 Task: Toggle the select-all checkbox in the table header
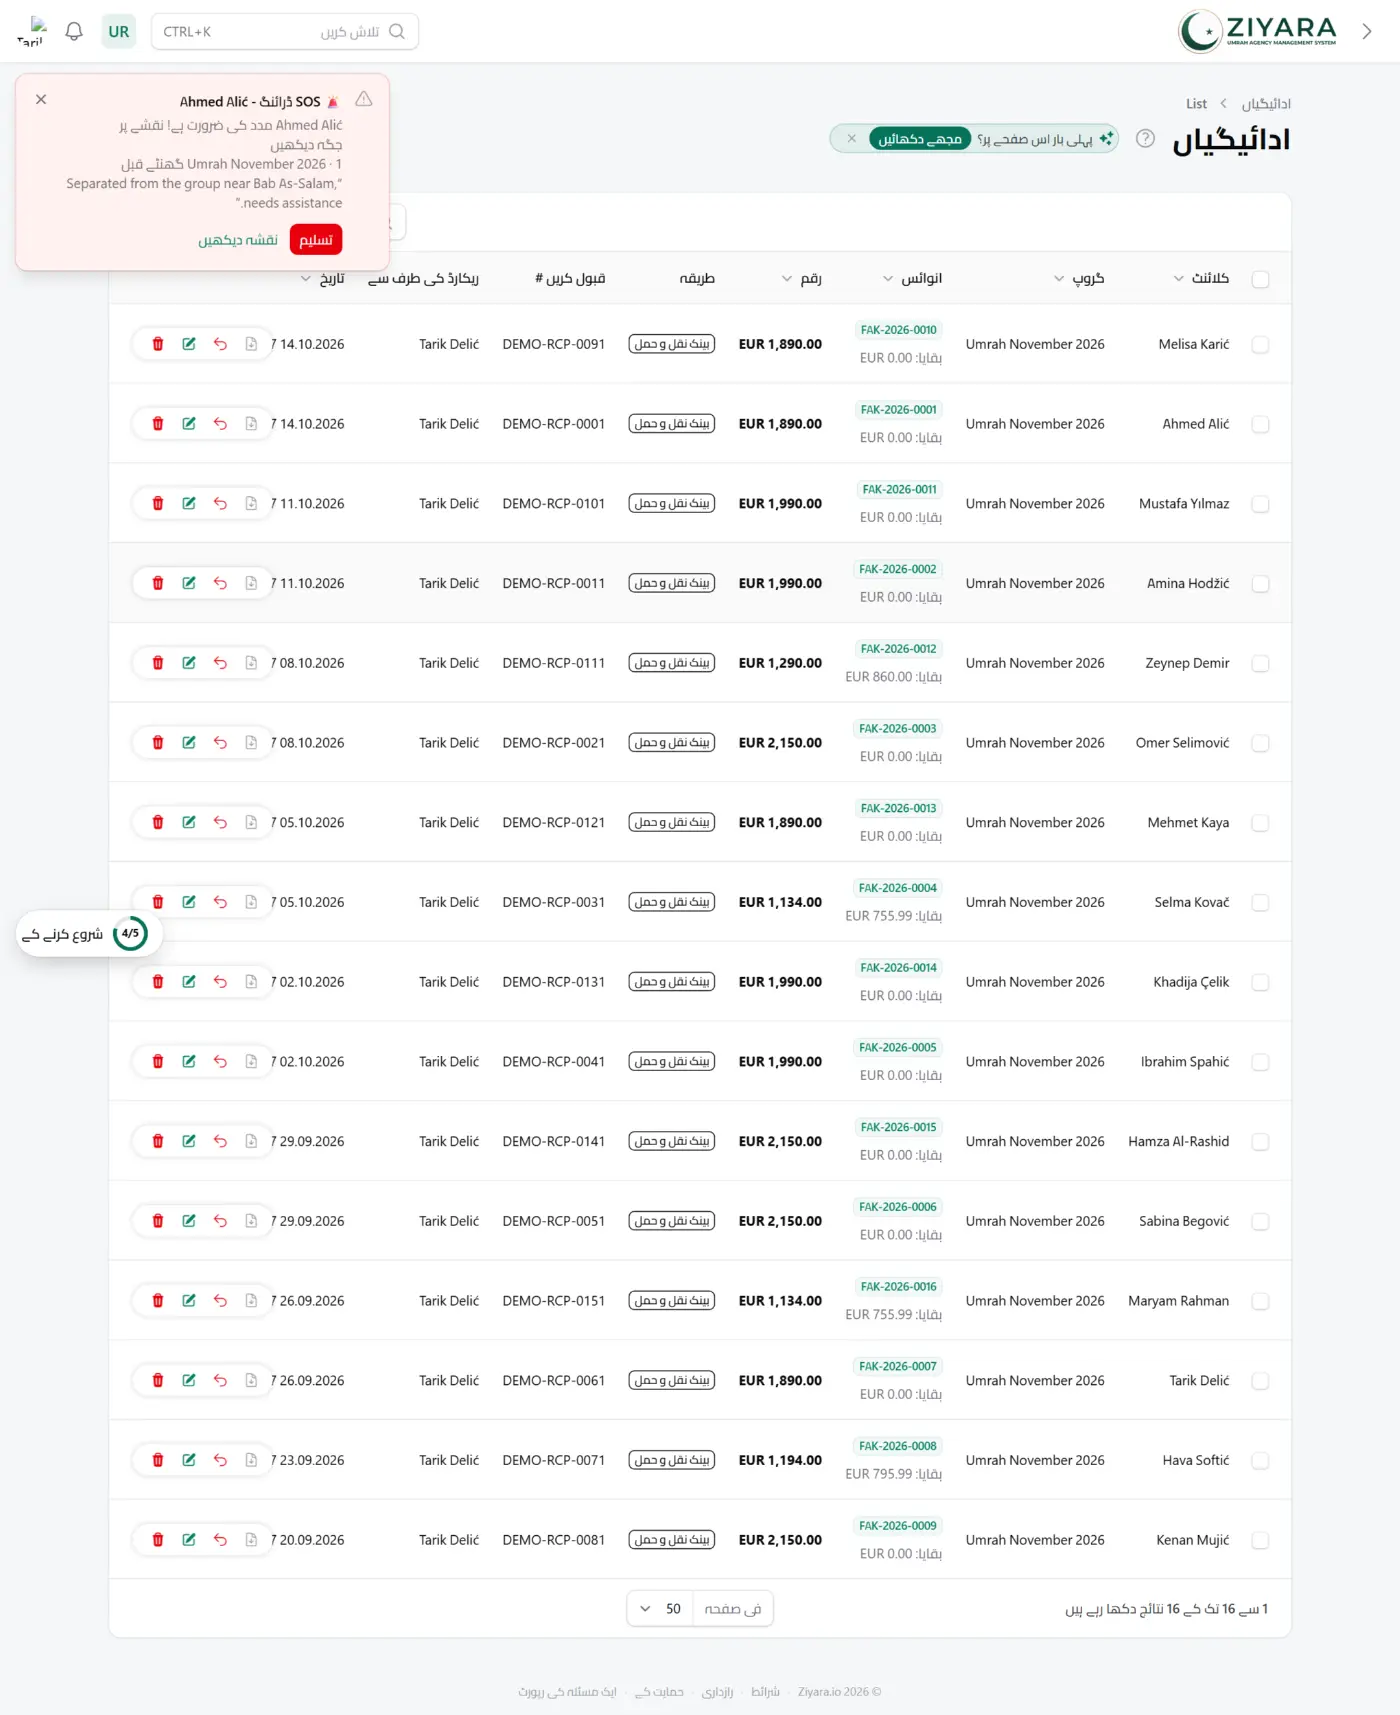[x=1260, y=279]
